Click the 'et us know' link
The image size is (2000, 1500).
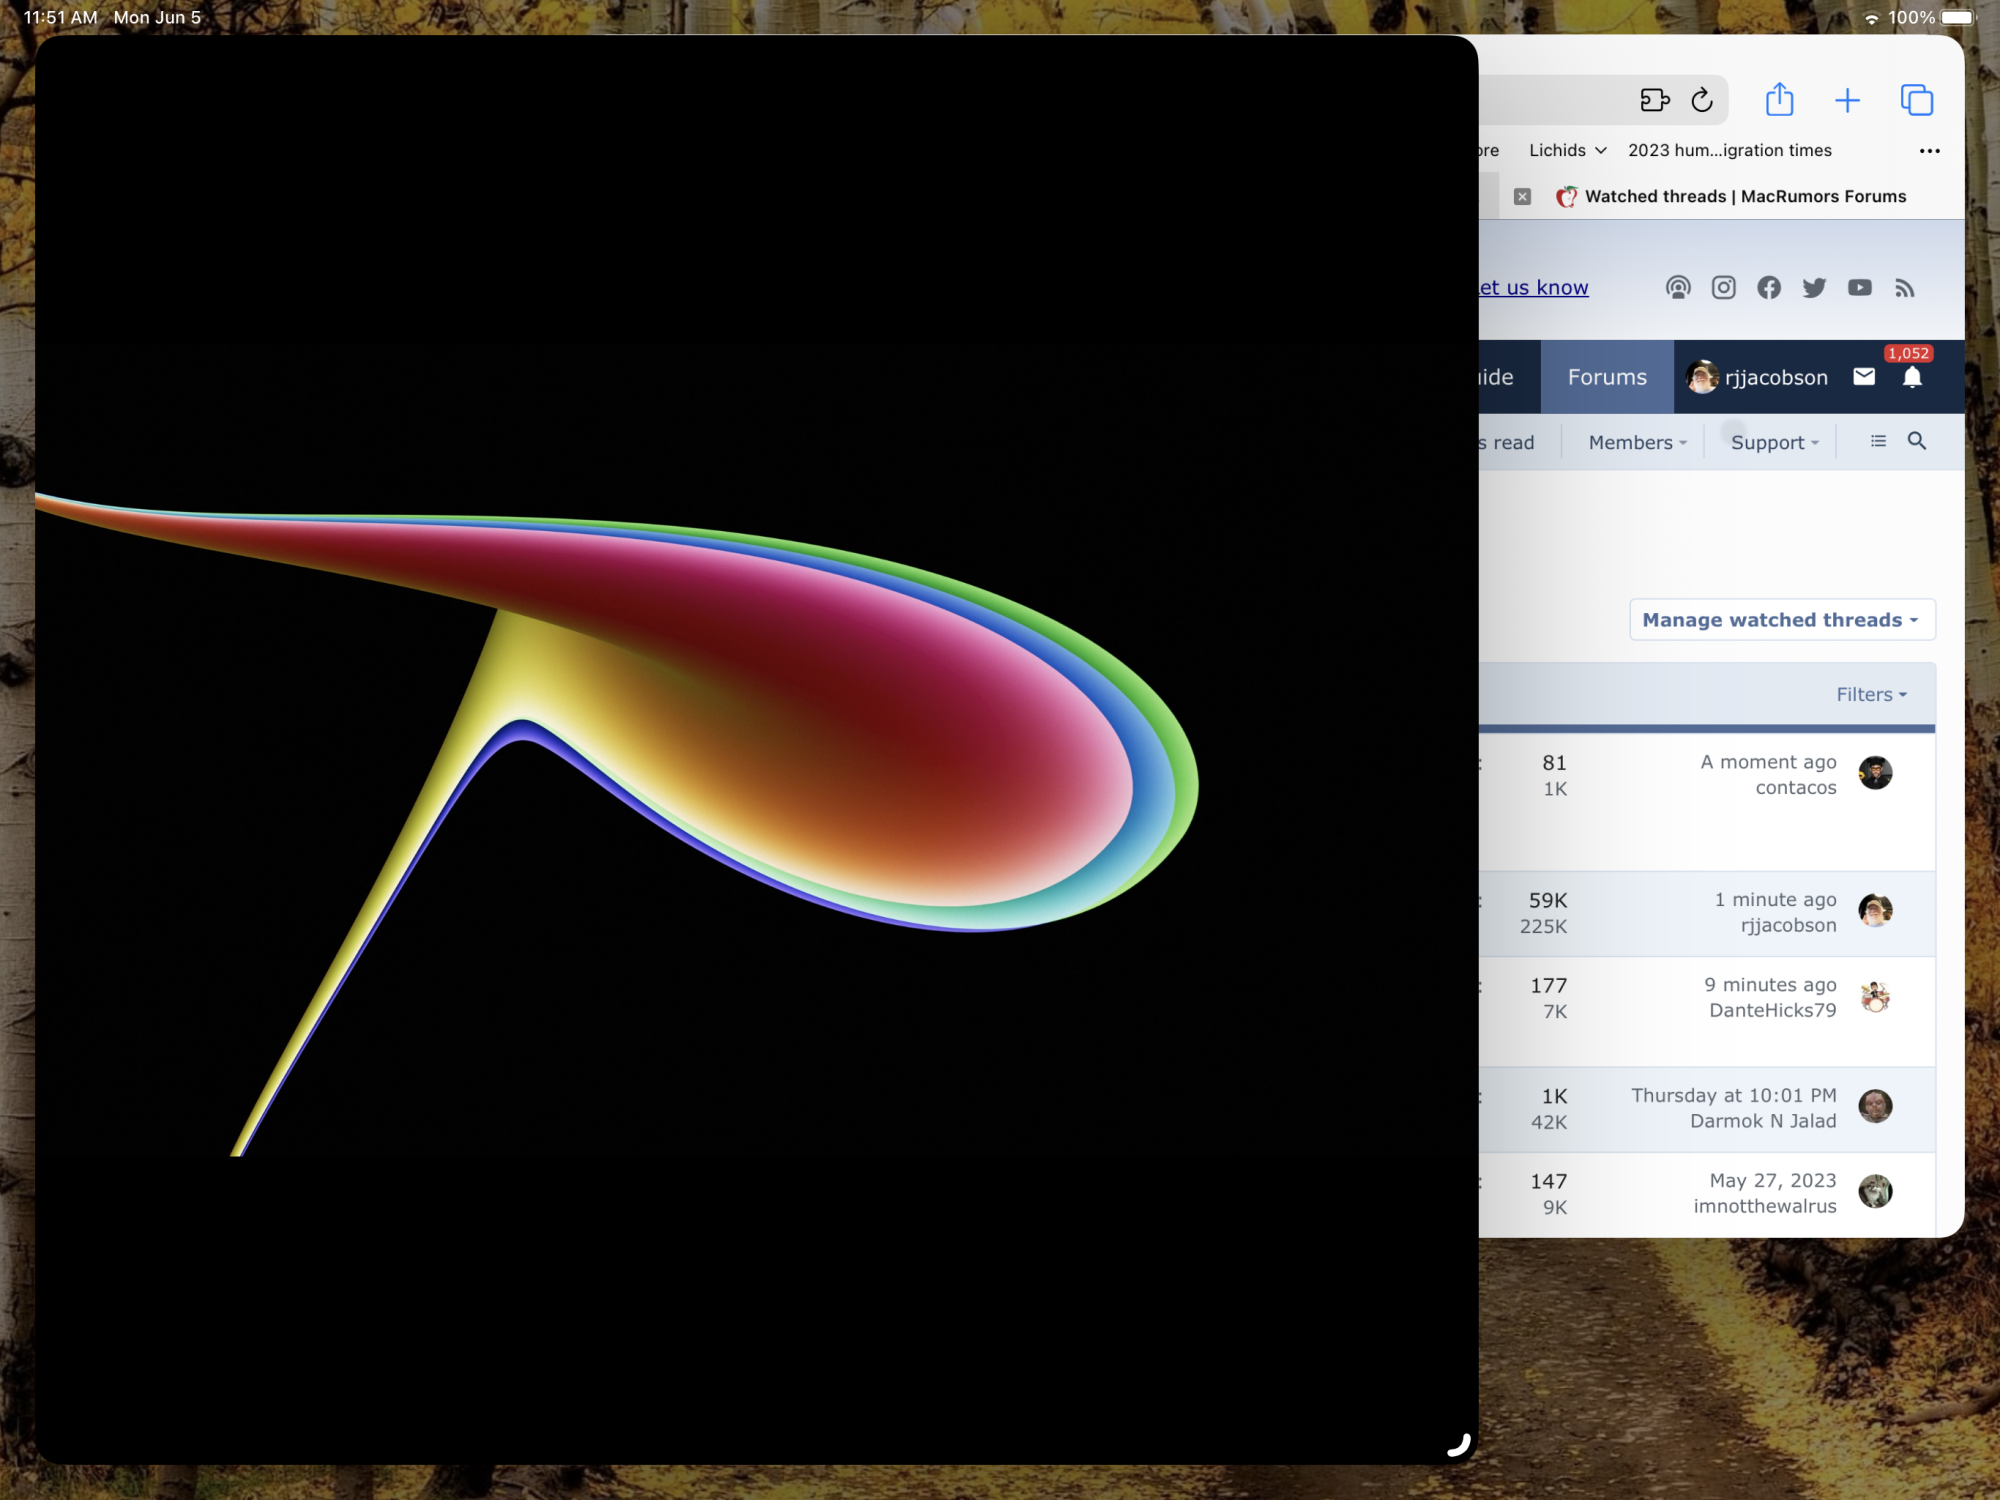(x=1533, y=288)
